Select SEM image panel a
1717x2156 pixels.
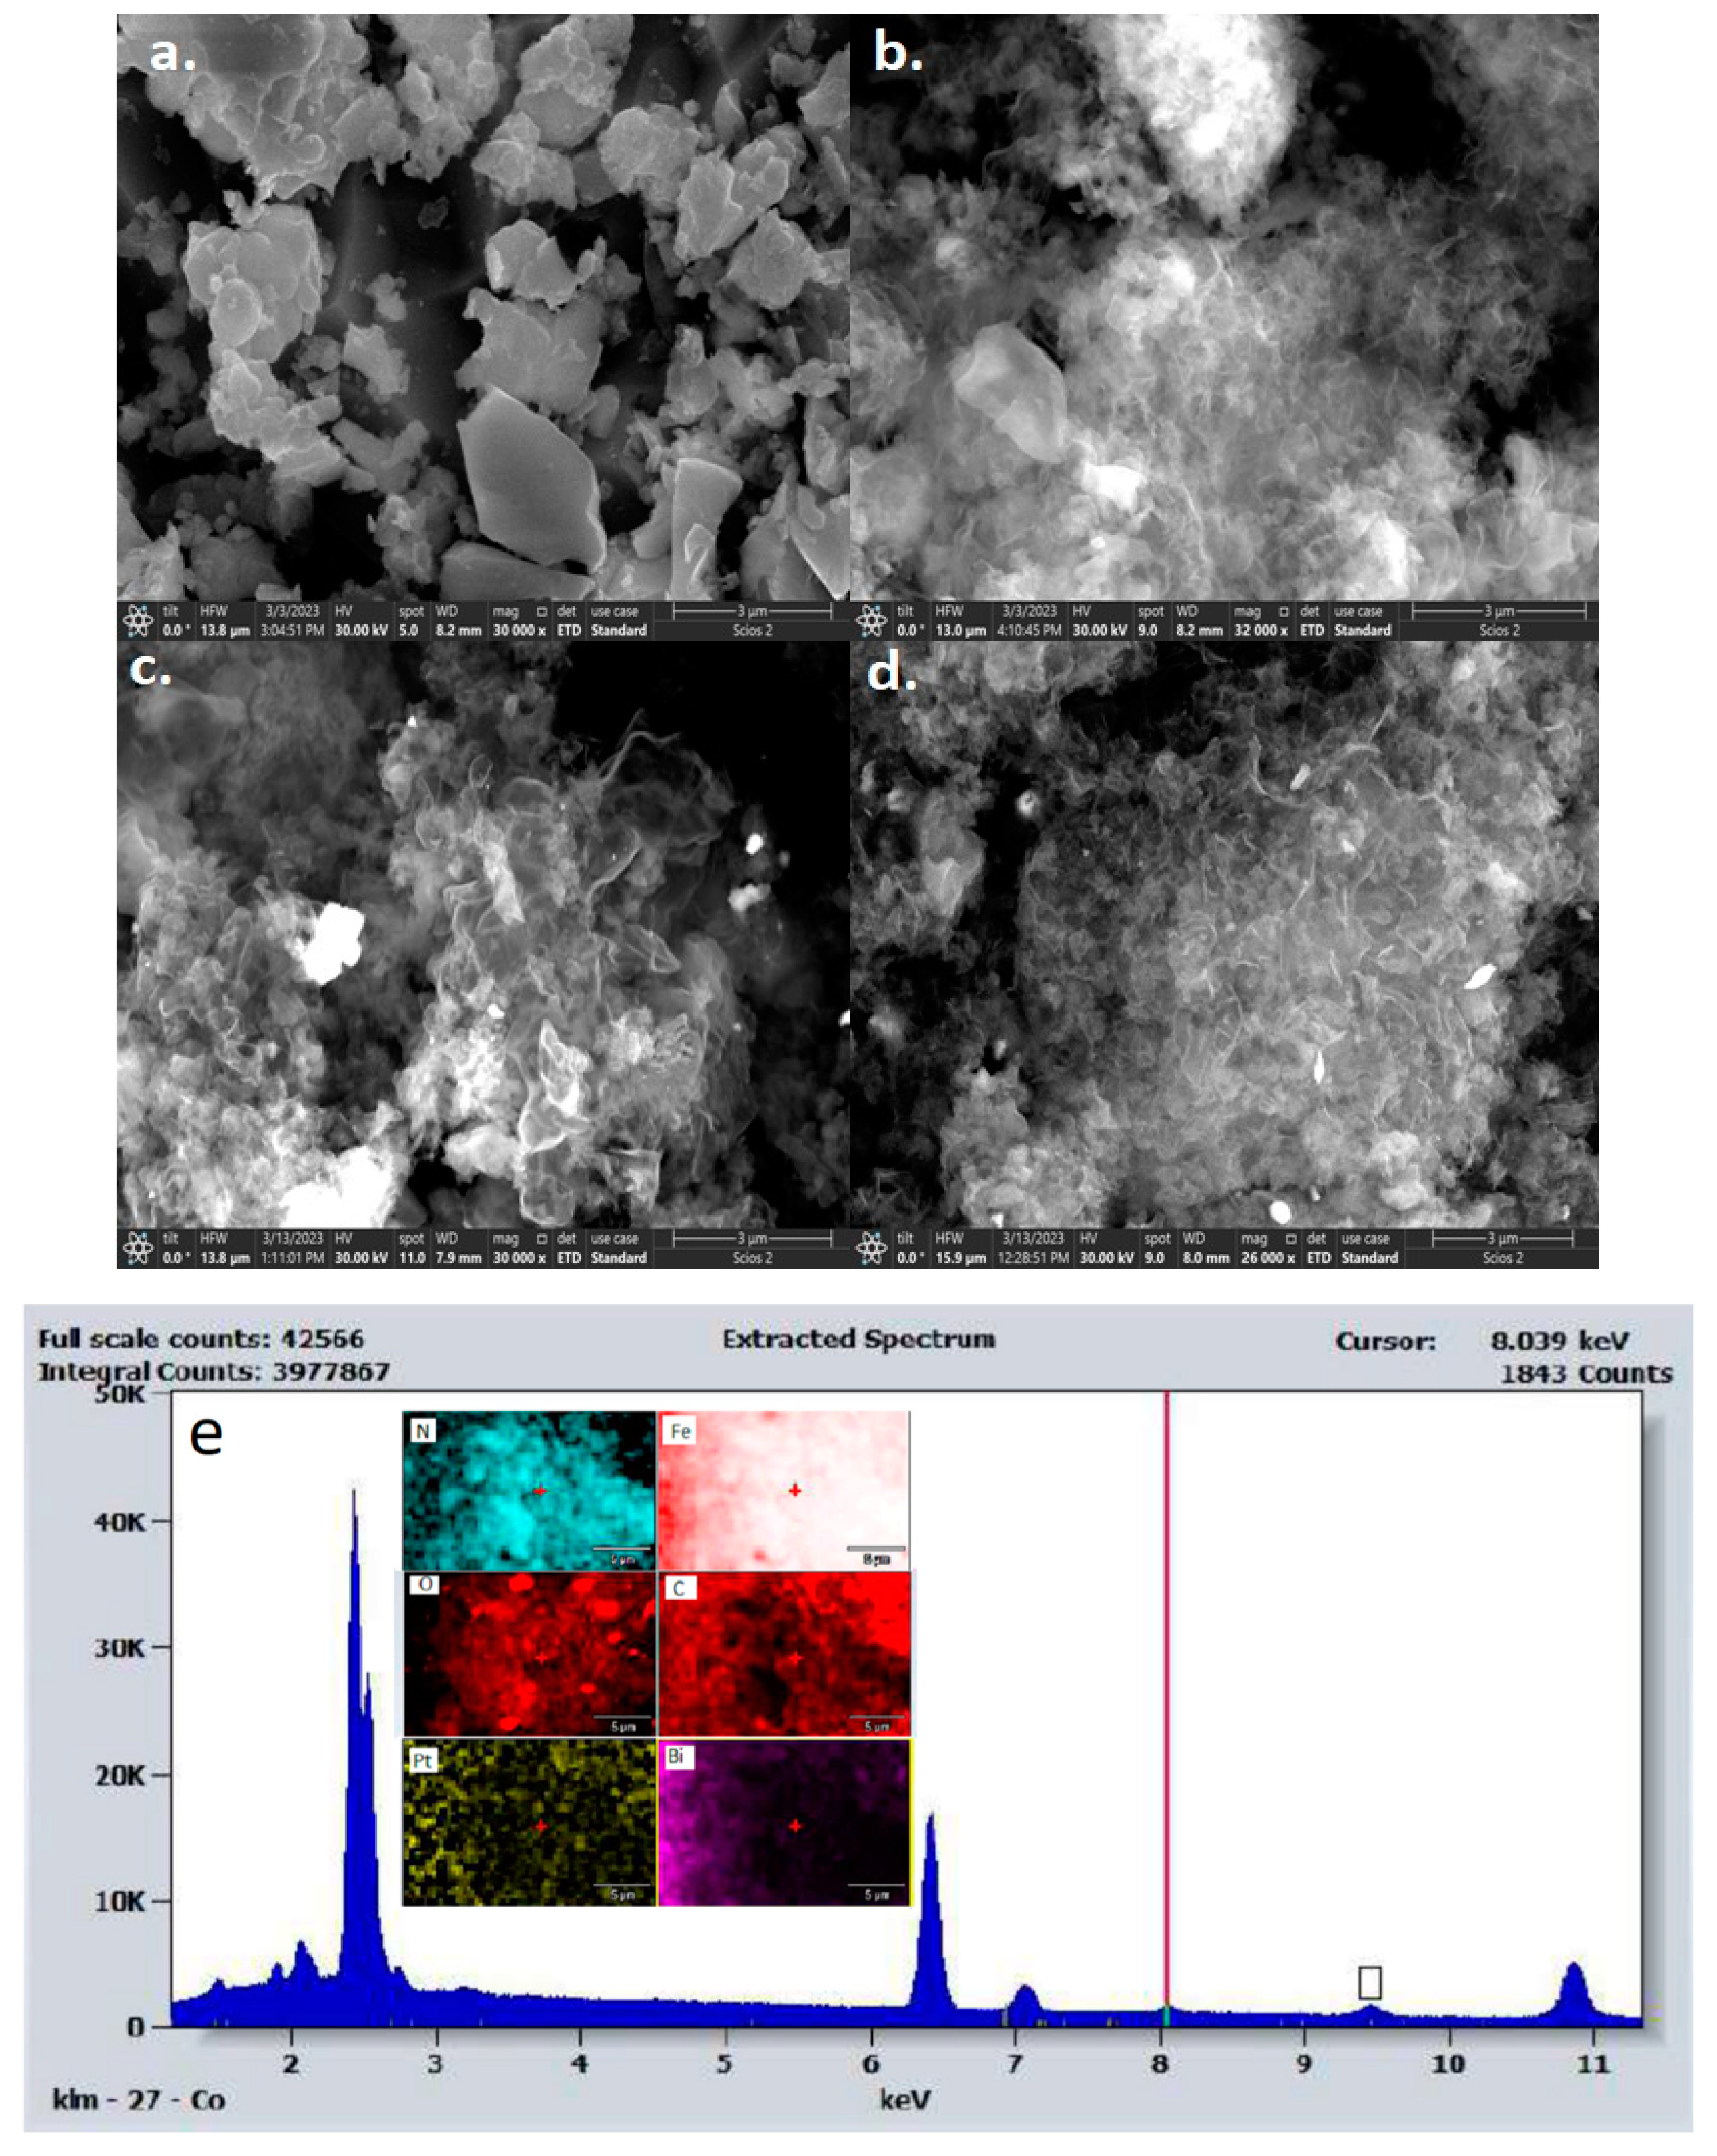coord(483,307)
